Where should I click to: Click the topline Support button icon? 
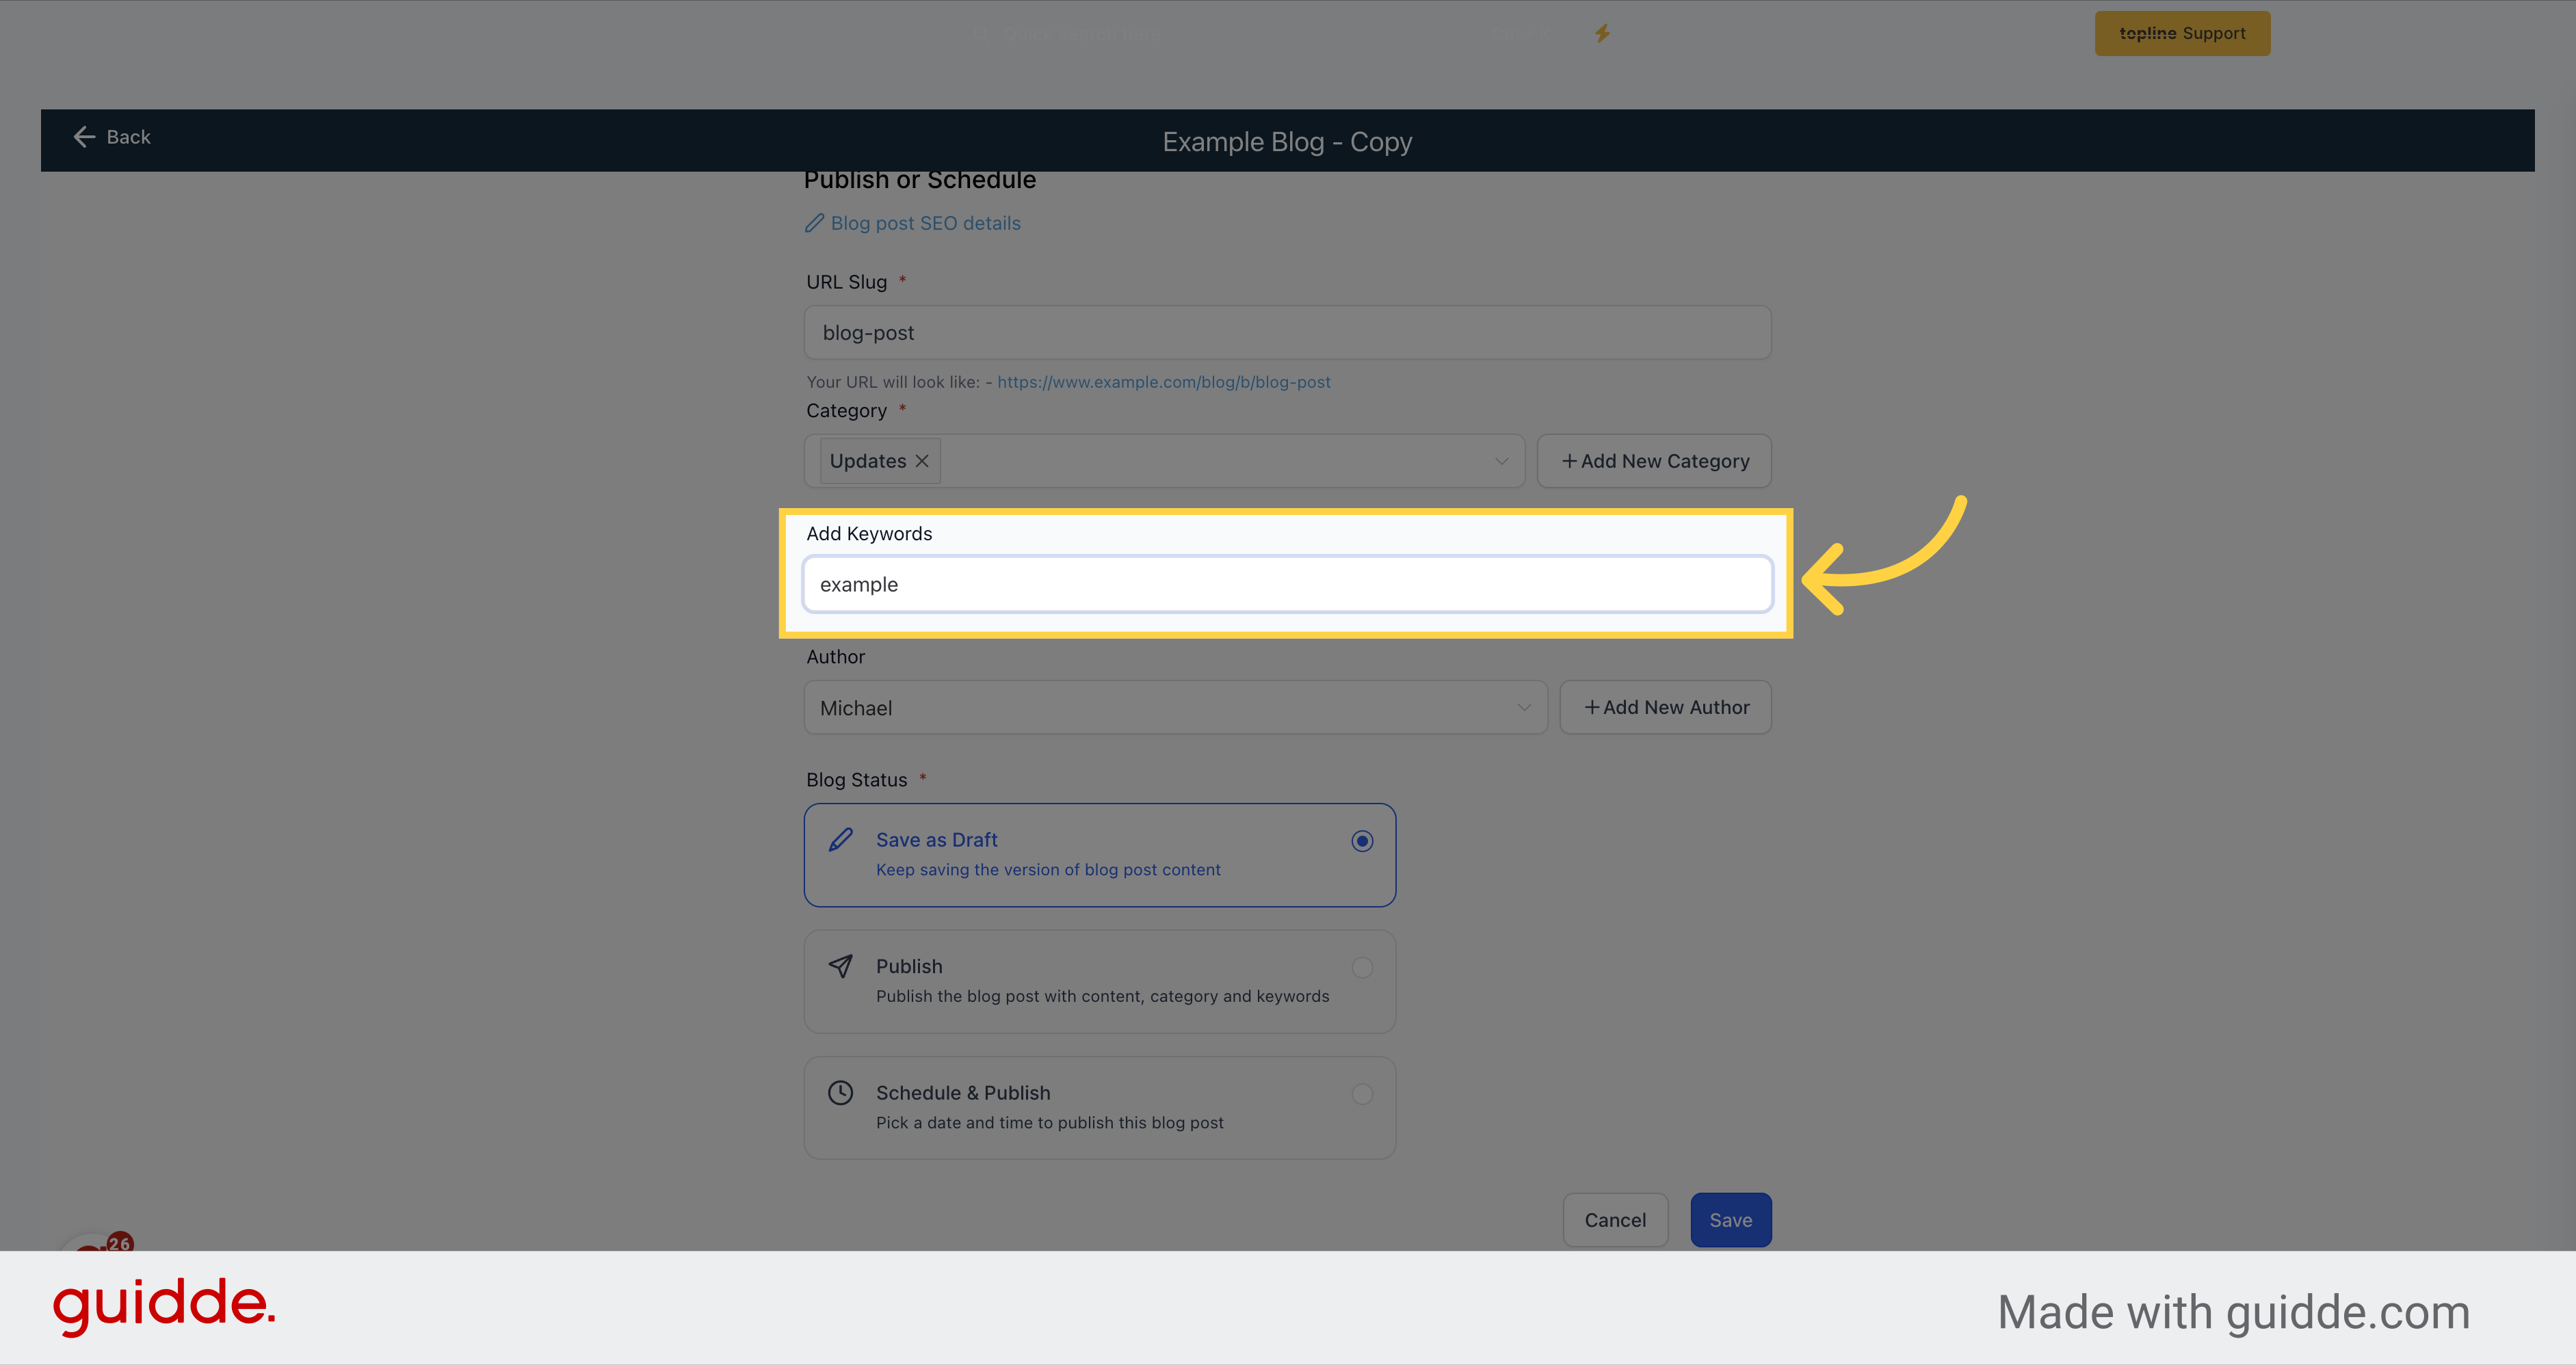2184,32
